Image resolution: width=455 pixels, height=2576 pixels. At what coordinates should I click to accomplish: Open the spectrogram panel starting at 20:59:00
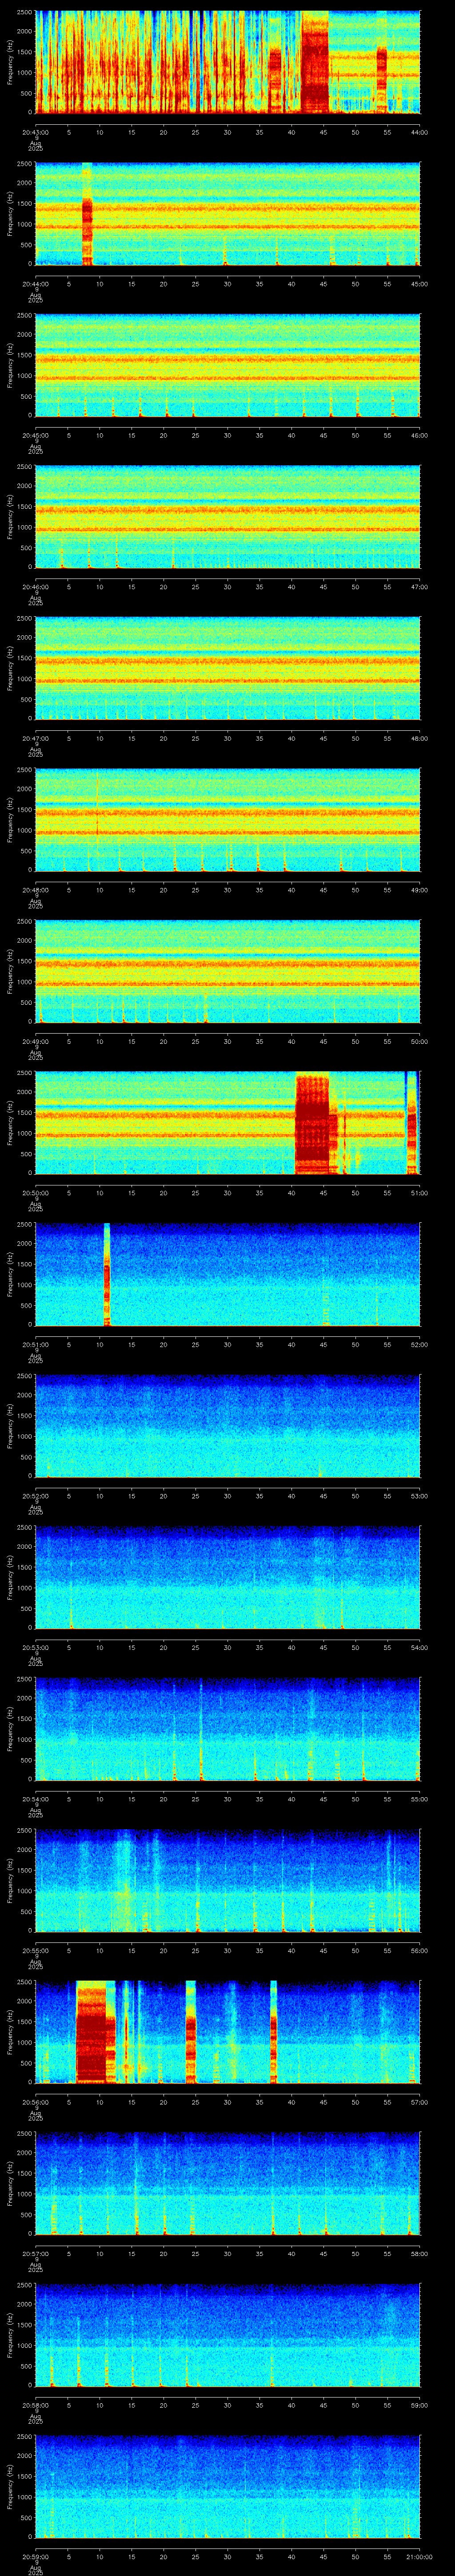tap(228, 2487)
